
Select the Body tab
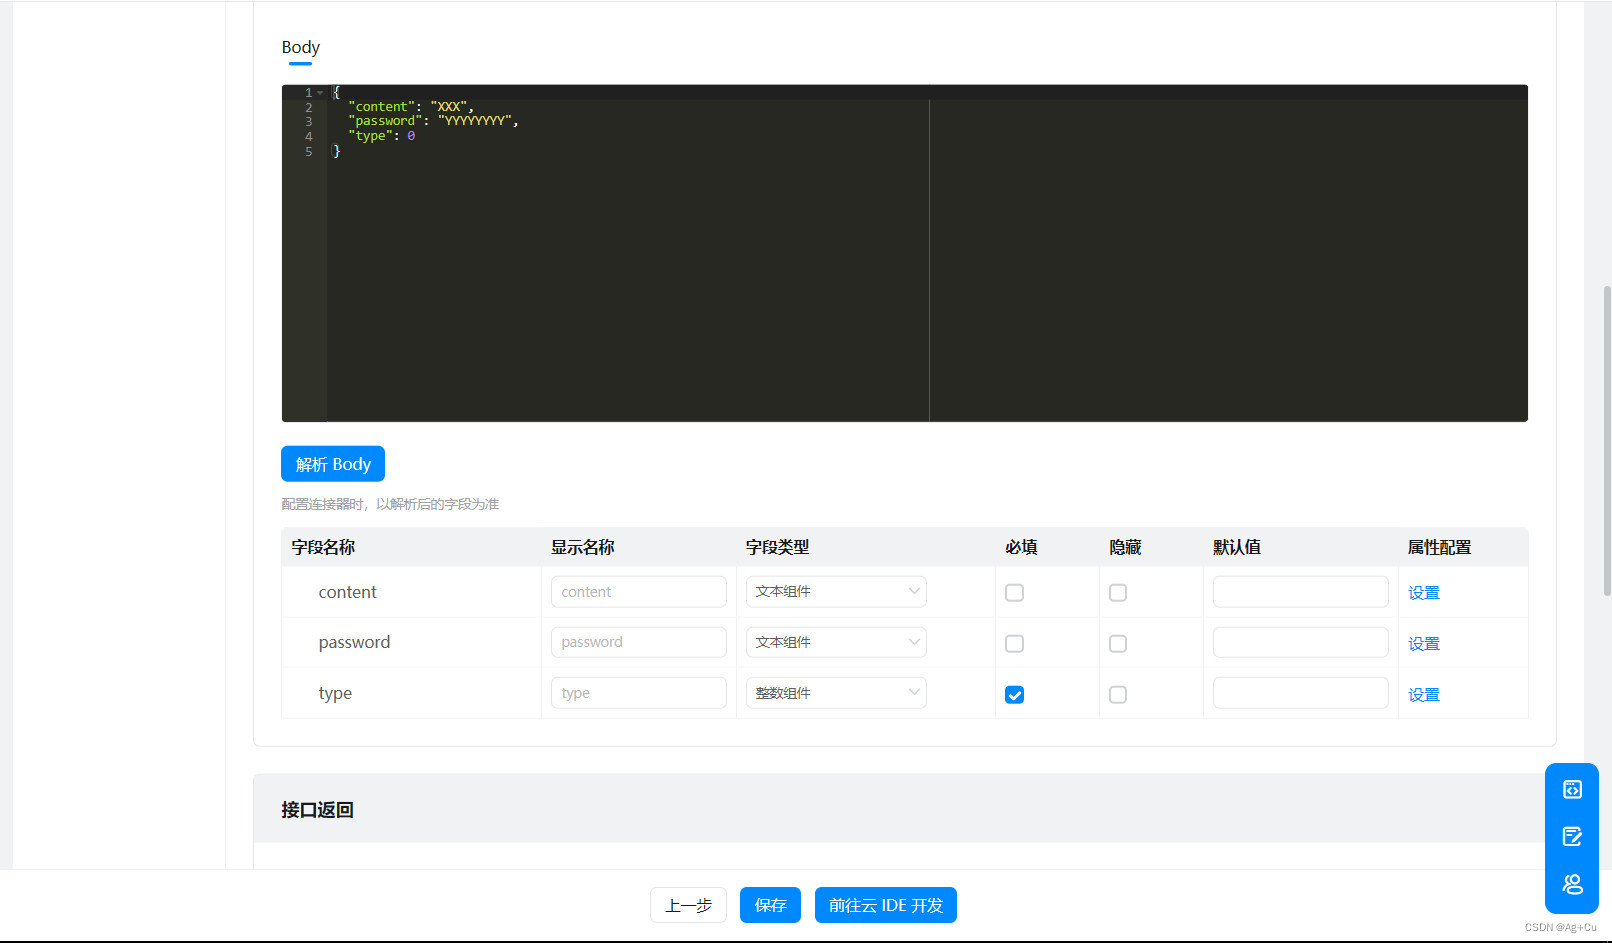click(x=300, y=47)
